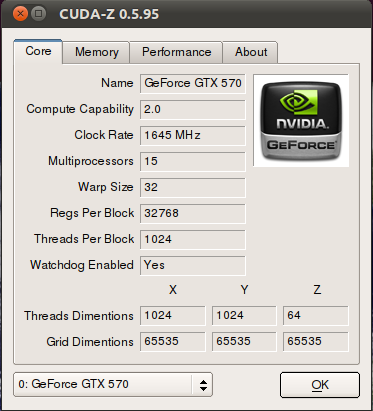Click the Regs Per Block value 32768
Image resolution: width=373 pixels, height=411 pixels.
coord(193,213)
